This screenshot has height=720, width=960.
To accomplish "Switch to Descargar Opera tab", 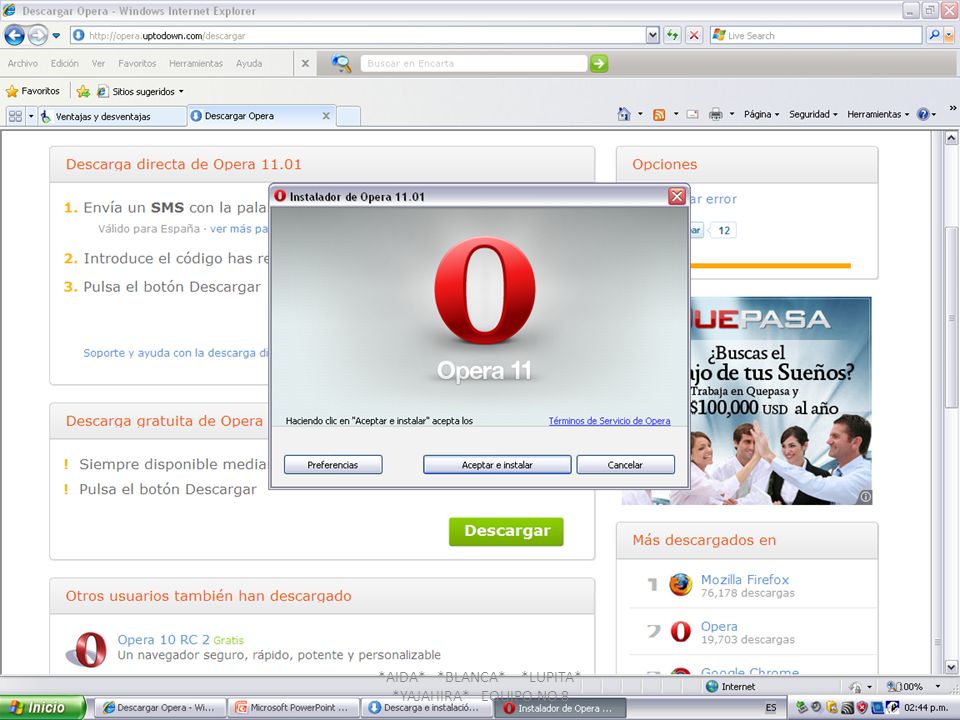I will coord(261,116).
